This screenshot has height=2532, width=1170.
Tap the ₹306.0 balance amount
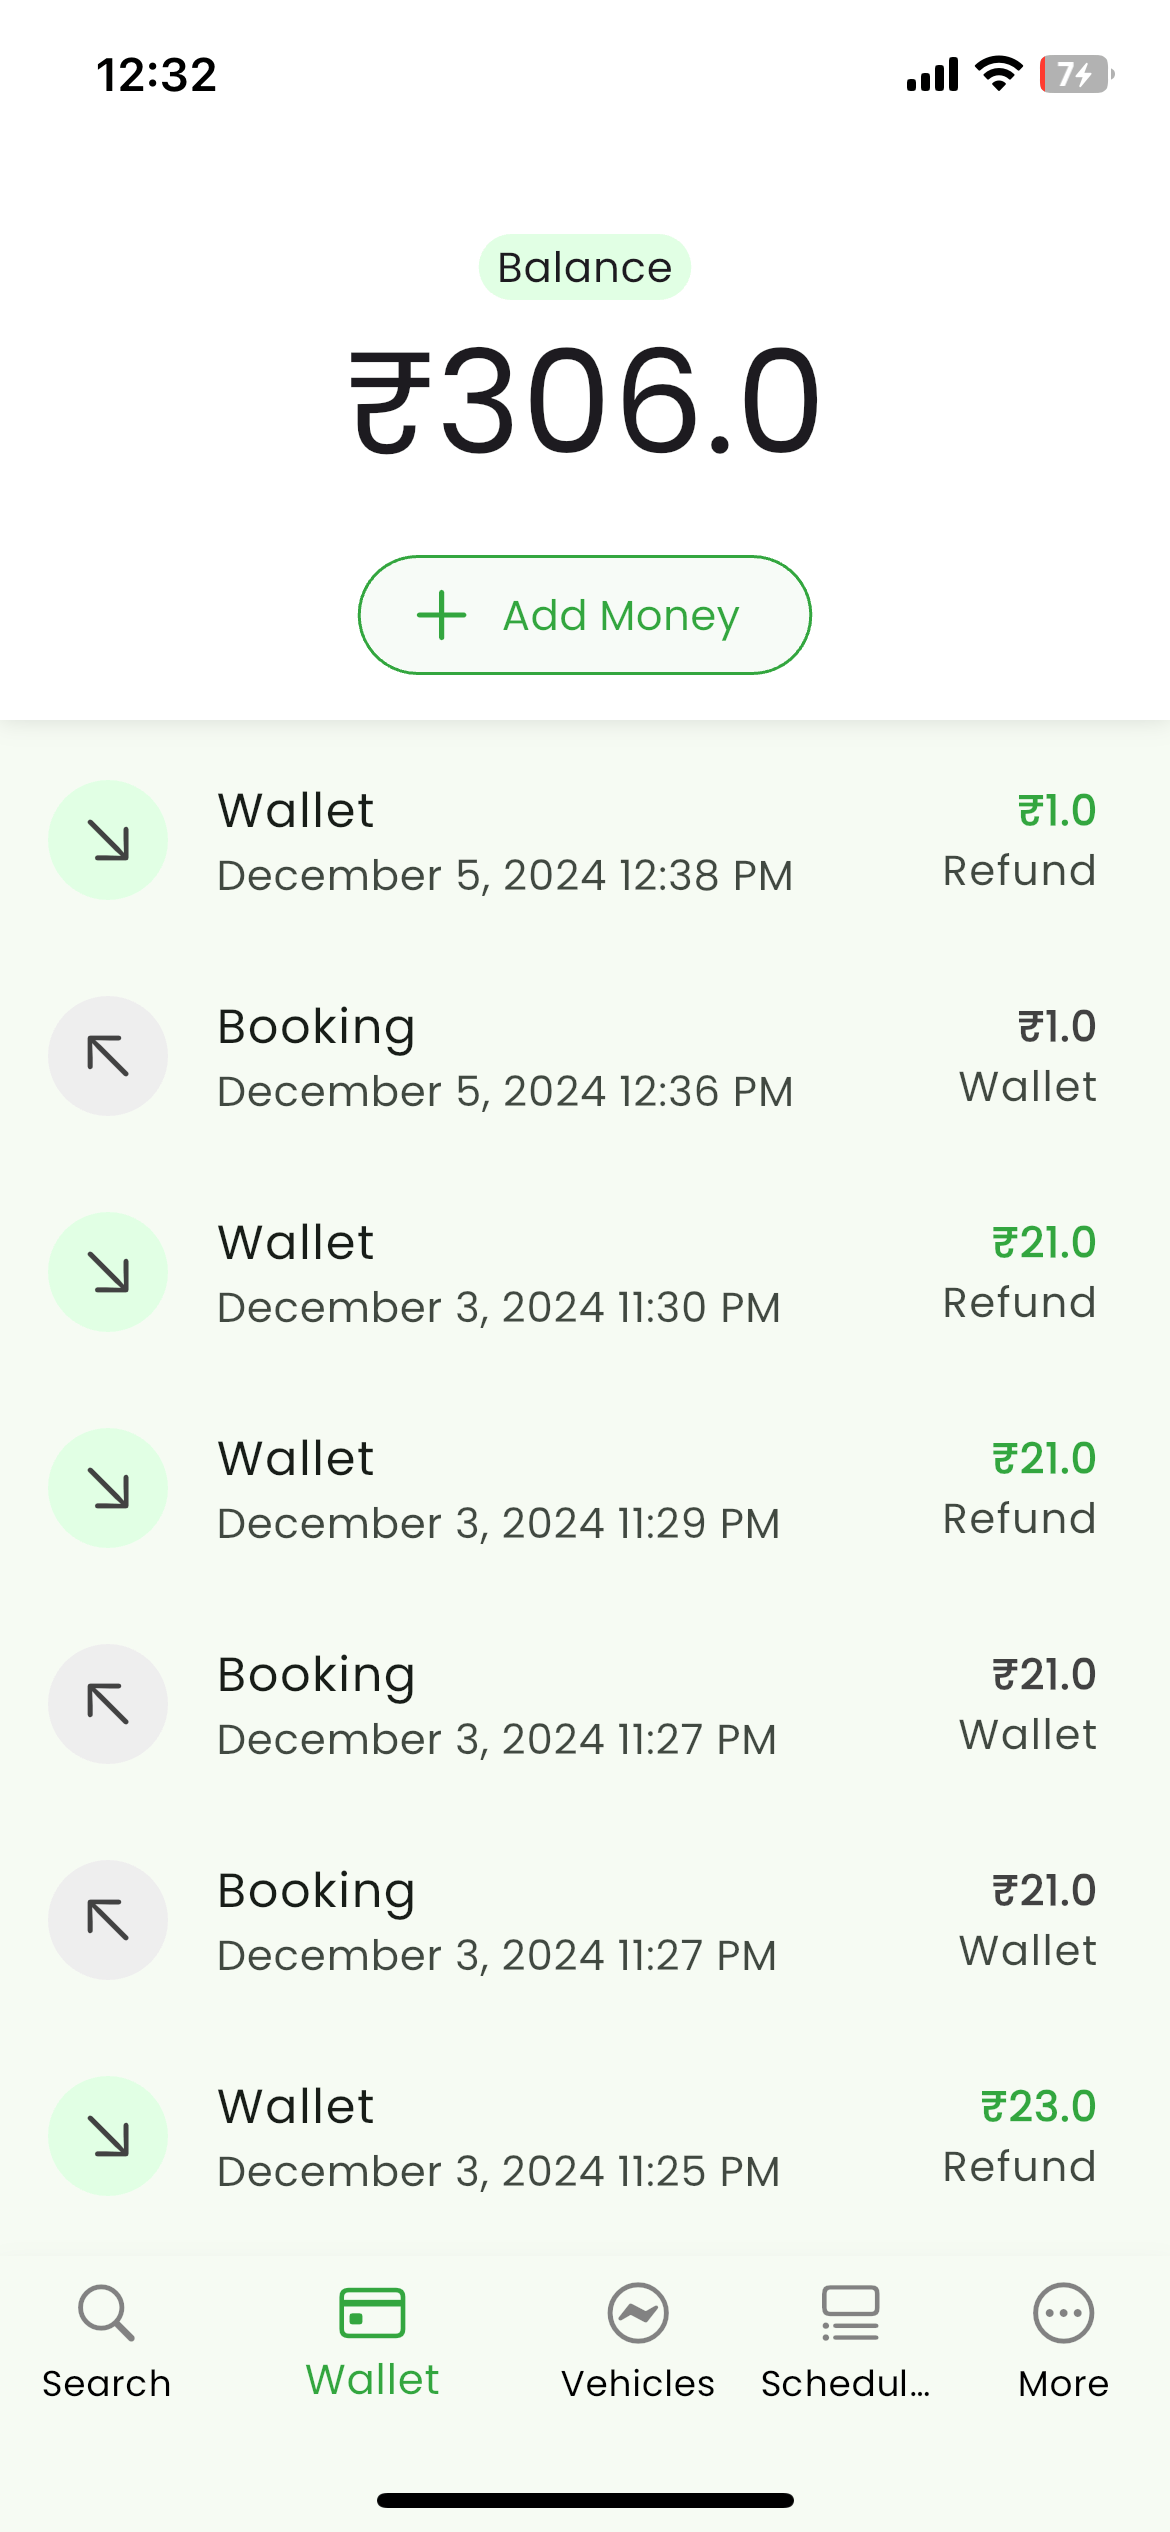(x=584, y=400)
